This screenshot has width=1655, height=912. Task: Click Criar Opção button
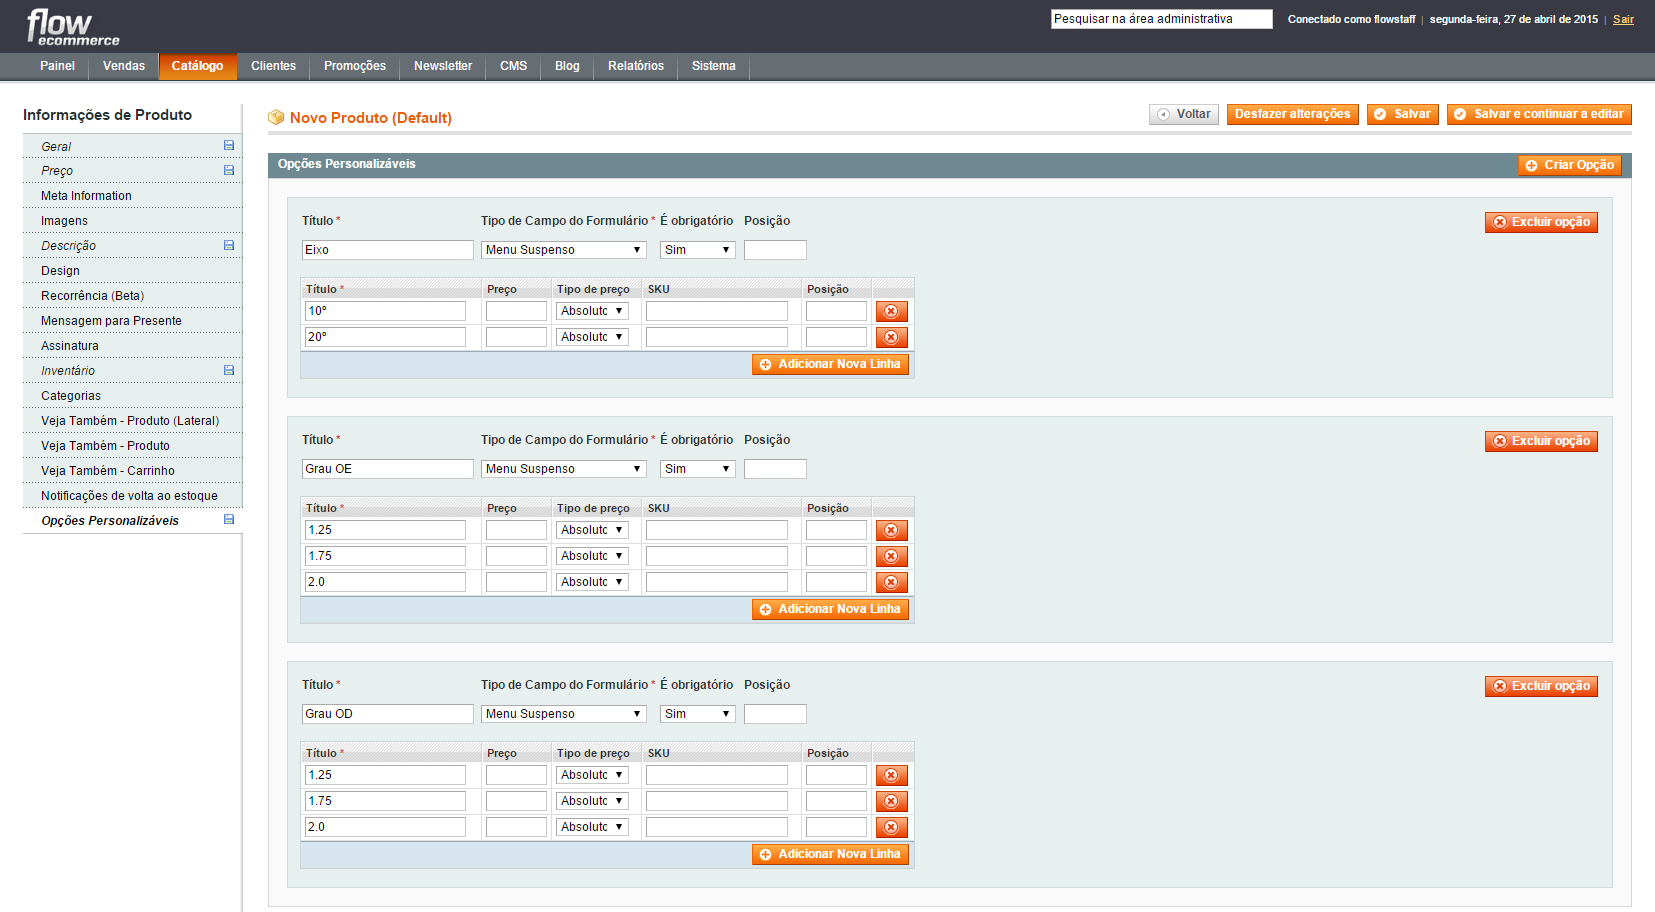(1569, 165)
